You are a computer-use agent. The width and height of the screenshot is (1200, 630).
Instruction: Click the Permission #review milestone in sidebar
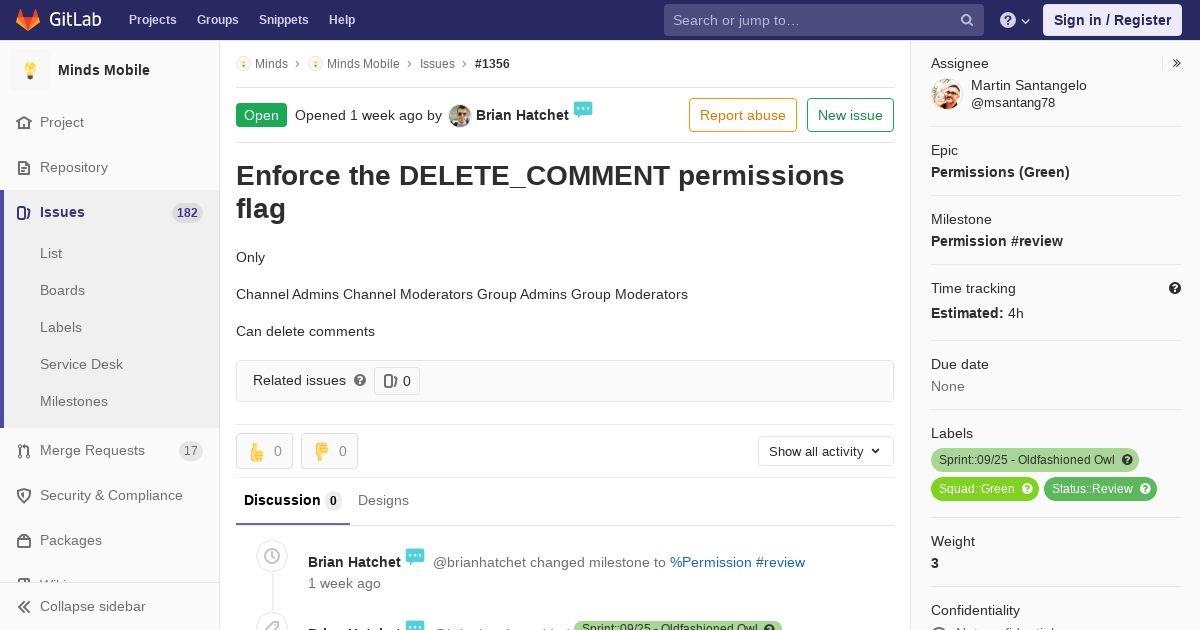[x=997, y=241]
